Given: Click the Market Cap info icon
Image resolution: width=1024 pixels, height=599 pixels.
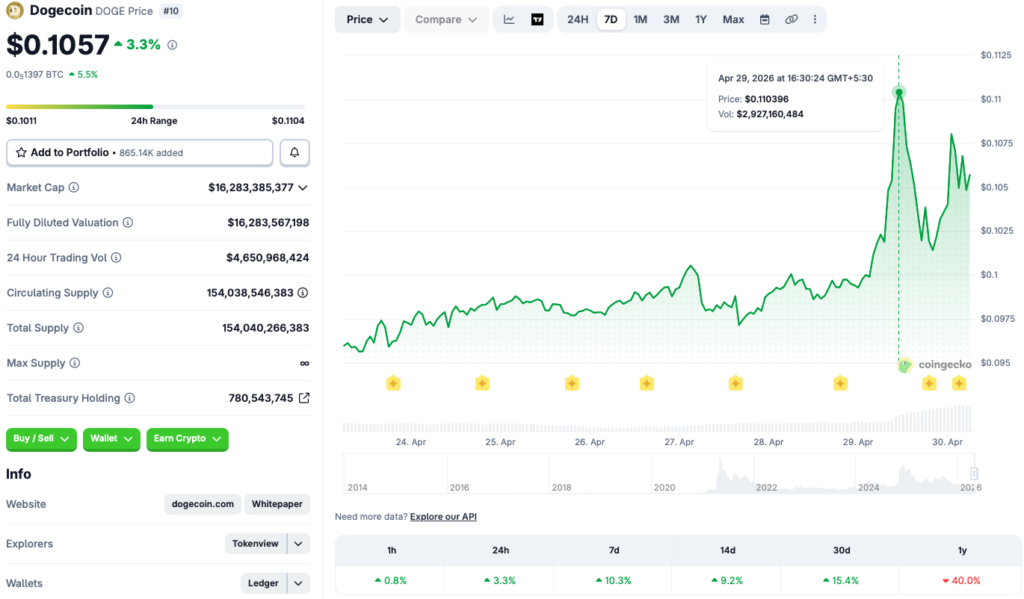Looking at the screenshot, I should [x=74, y=187].
